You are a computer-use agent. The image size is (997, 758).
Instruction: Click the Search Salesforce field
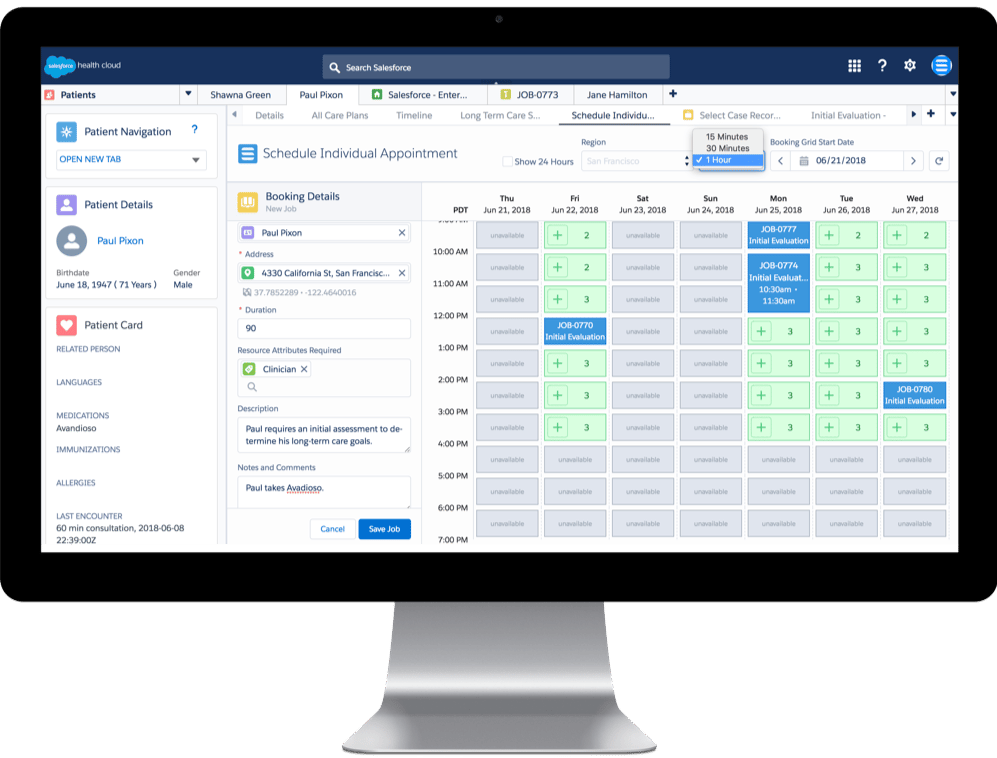click(496, 67)
